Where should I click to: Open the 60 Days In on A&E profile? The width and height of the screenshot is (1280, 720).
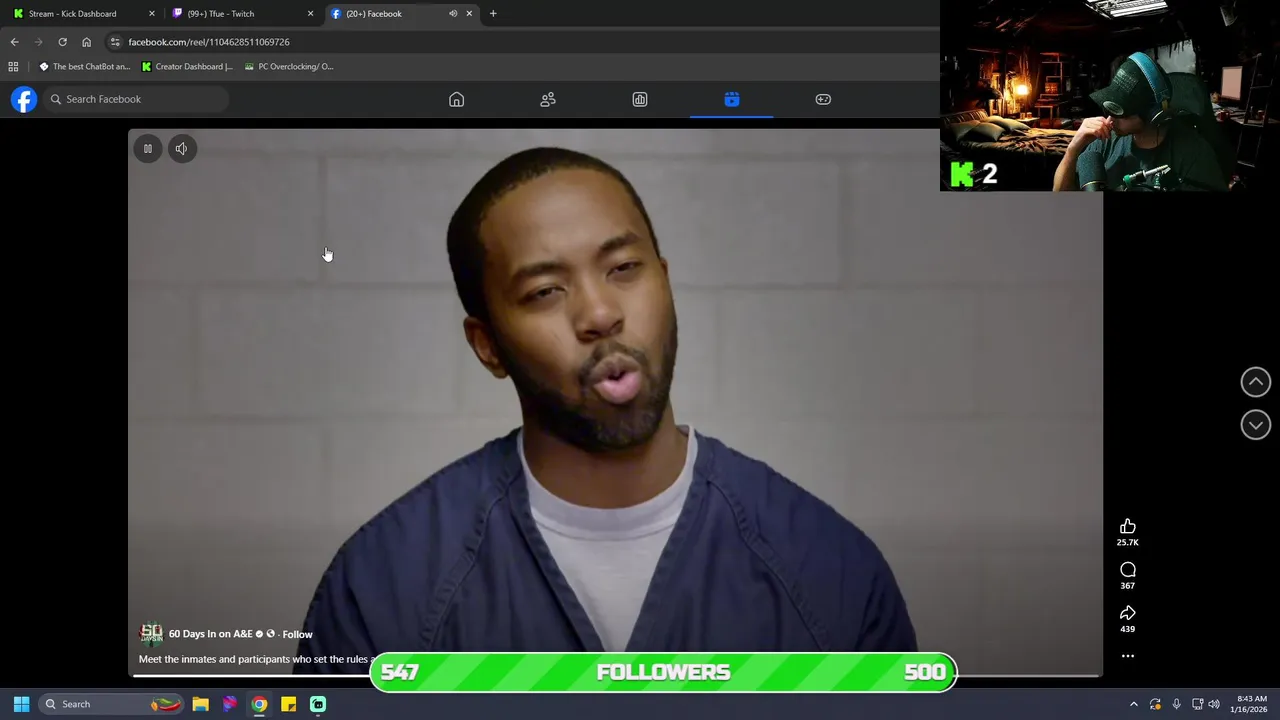(x=210, y=634)
